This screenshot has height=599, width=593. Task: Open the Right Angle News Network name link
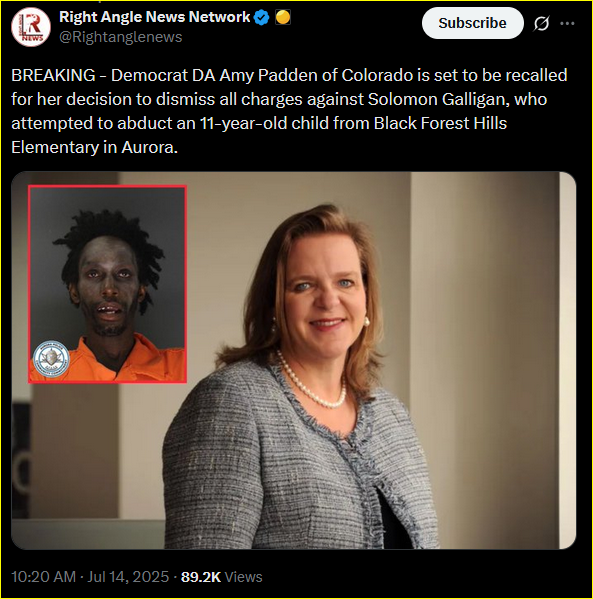[154, 17]
